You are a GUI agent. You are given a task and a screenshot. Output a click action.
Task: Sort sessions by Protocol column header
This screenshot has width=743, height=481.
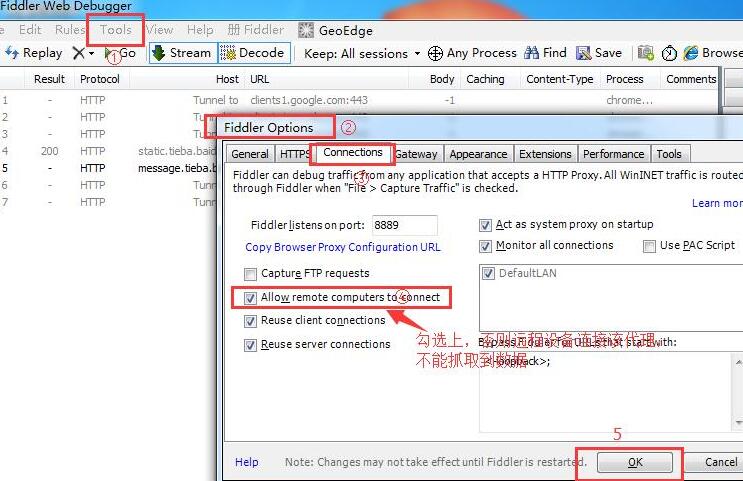click(x=100, y=79)
